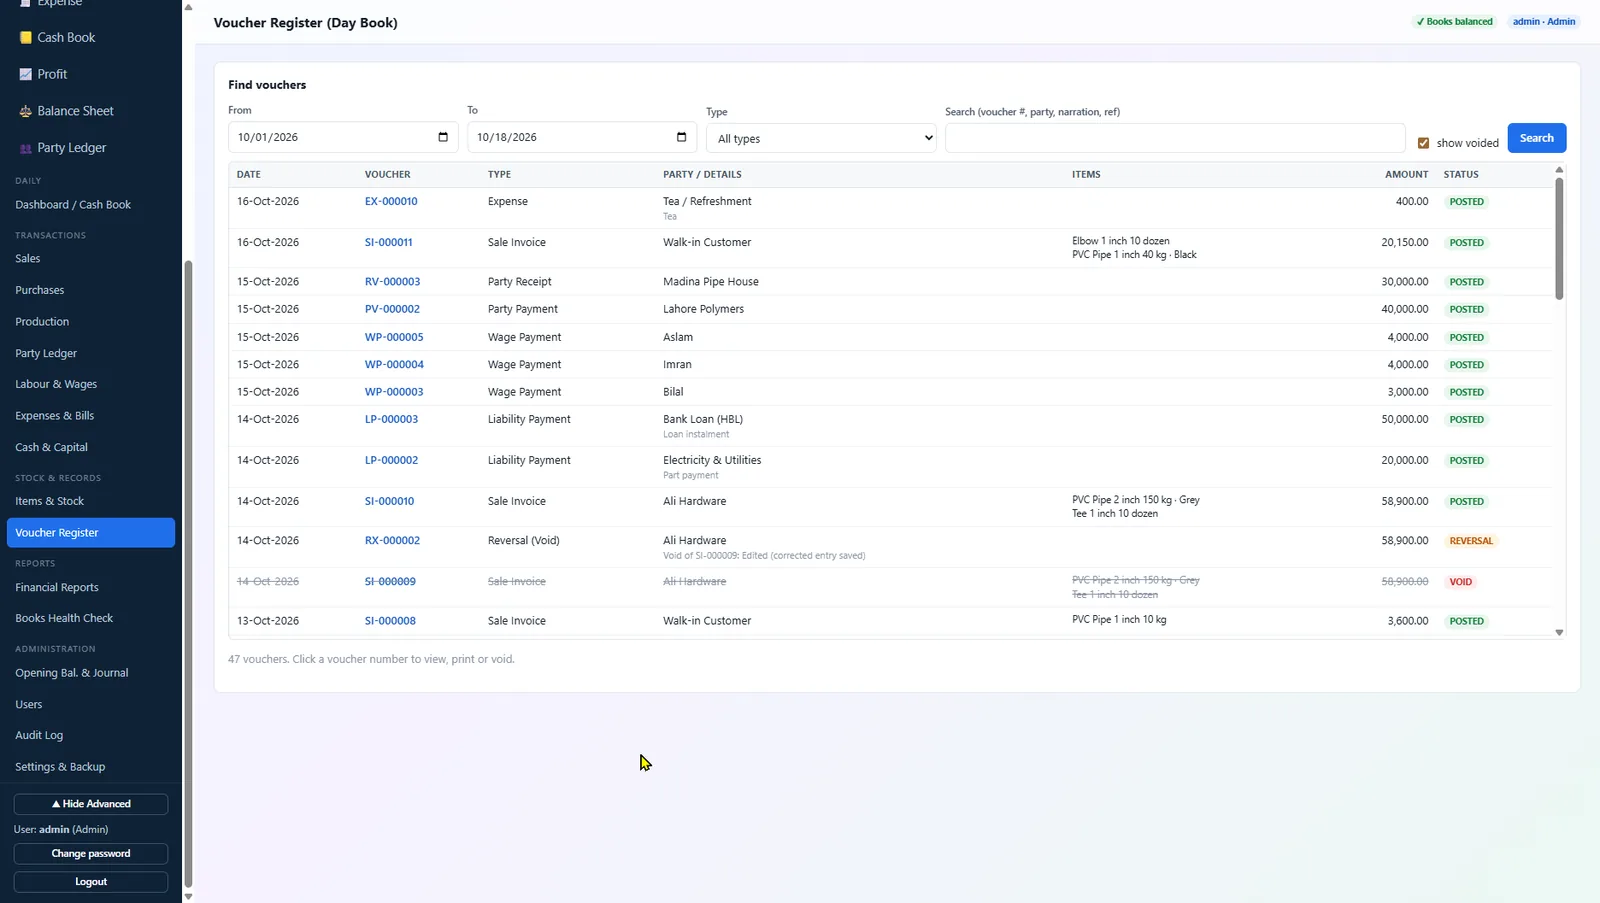Open the From date calendar picker icon

click(x=443, y=137)
